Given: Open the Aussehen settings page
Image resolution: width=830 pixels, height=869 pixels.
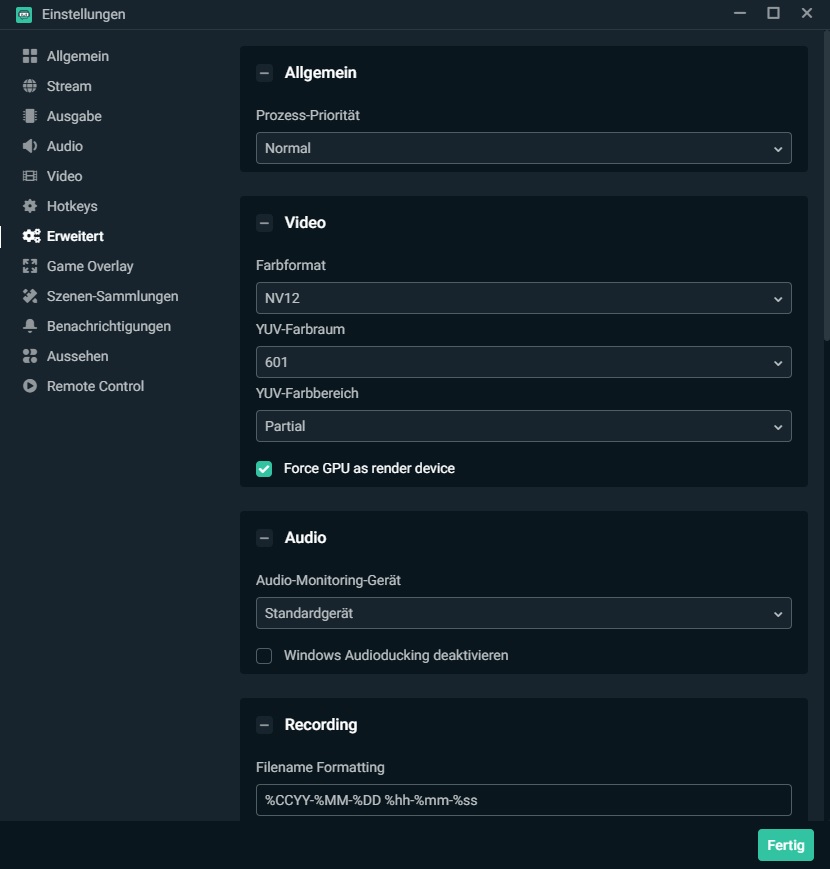Looking at the screenshot, I should (x=77, y=356).
